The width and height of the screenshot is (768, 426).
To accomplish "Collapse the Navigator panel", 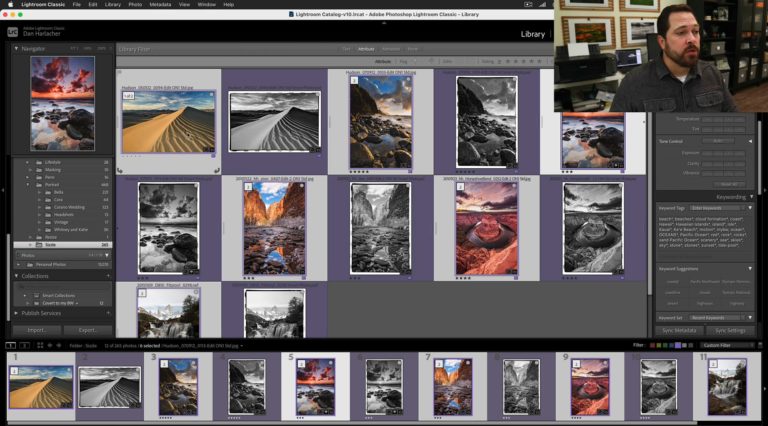I will pyautogui.click(x=16, y=48).
